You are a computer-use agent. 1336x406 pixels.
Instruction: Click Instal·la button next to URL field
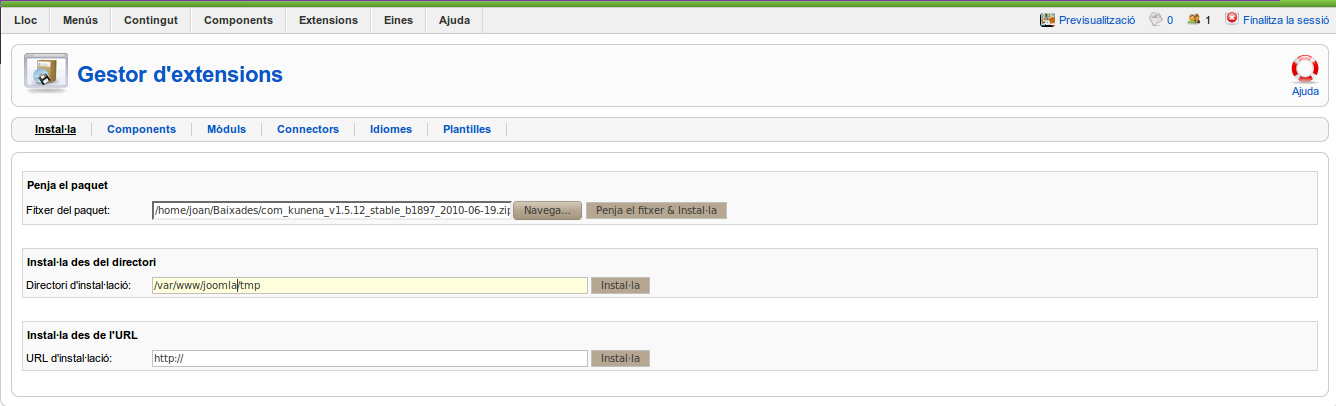pyautogui.click(x=620, y=358)
